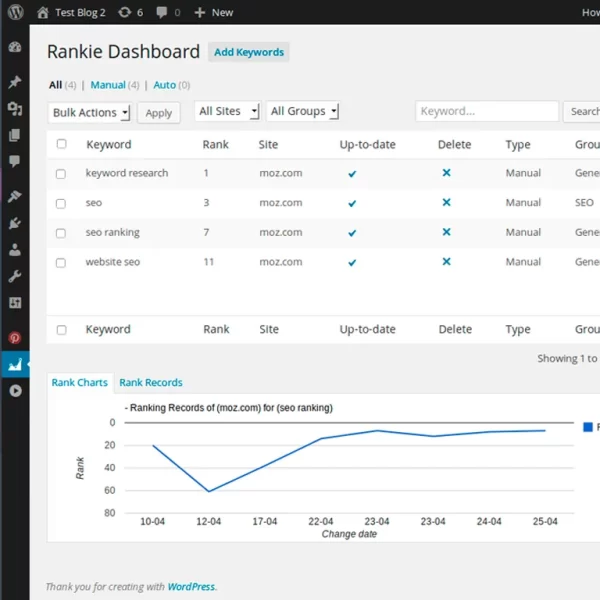Sort by Site header column
The height and width of the screenshot is (600, 600).
[268, 145]
